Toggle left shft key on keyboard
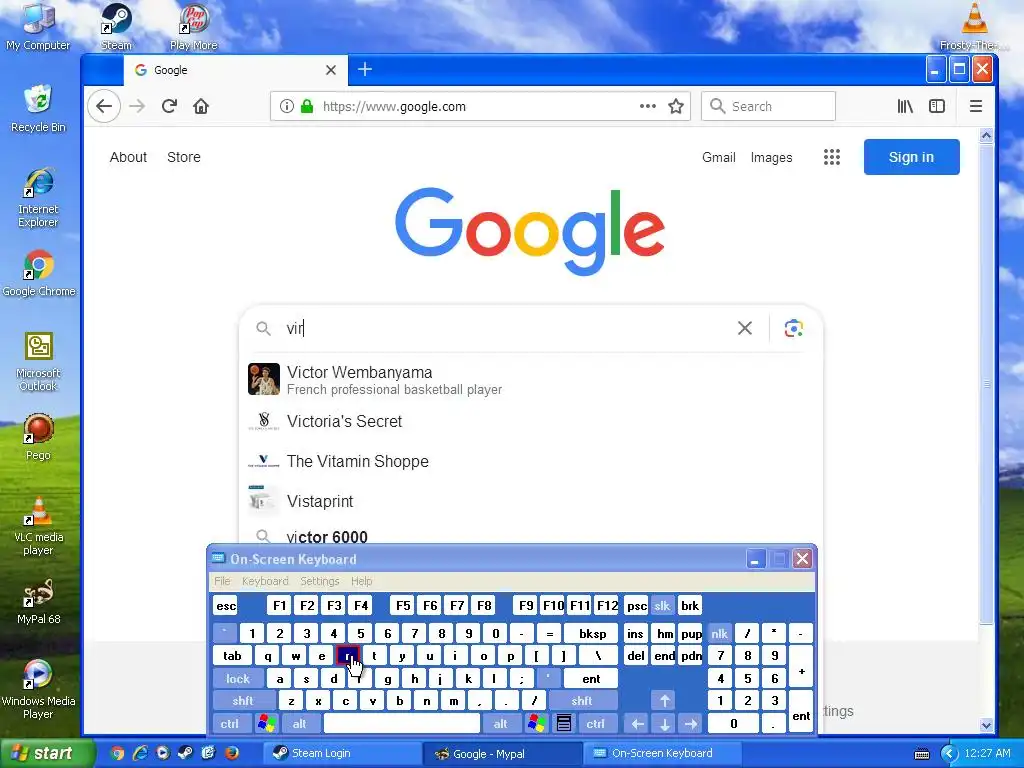This screenshot has width=1024, height=768. click(x=242, y=701)
